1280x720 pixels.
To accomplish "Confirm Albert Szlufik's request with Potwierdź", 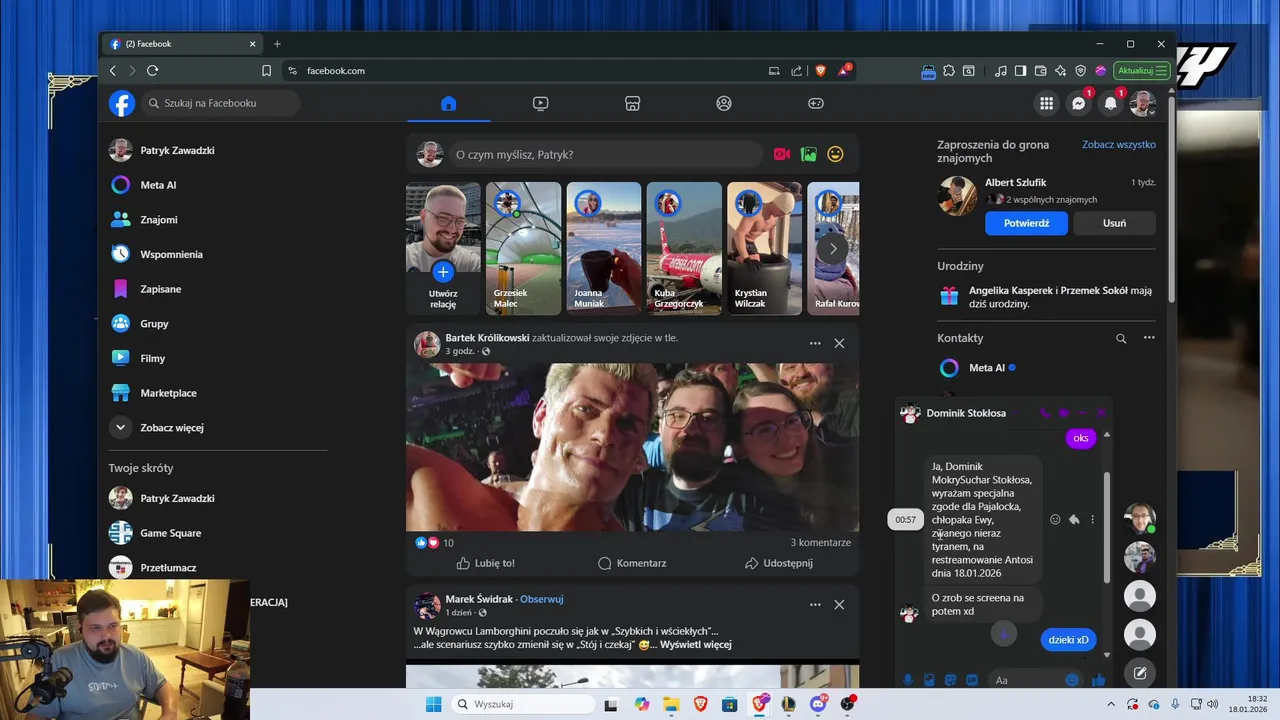I will tap(1026, 223).
